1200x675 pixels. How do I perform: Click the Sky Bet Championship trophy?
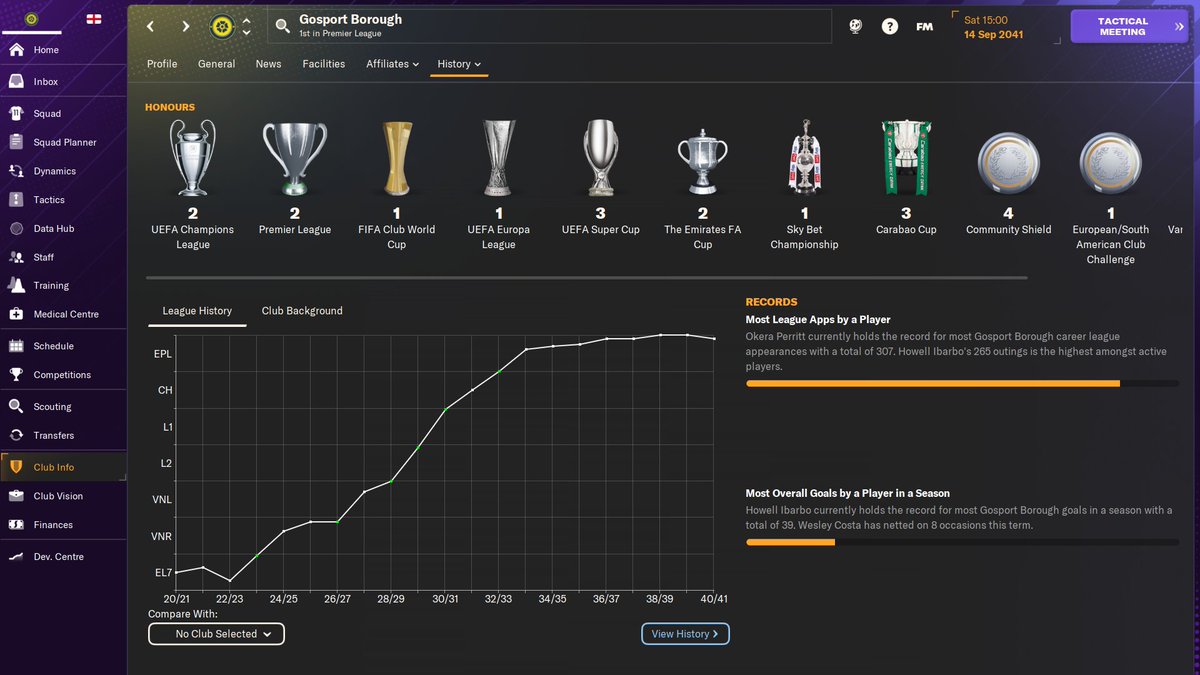(804, 158)
